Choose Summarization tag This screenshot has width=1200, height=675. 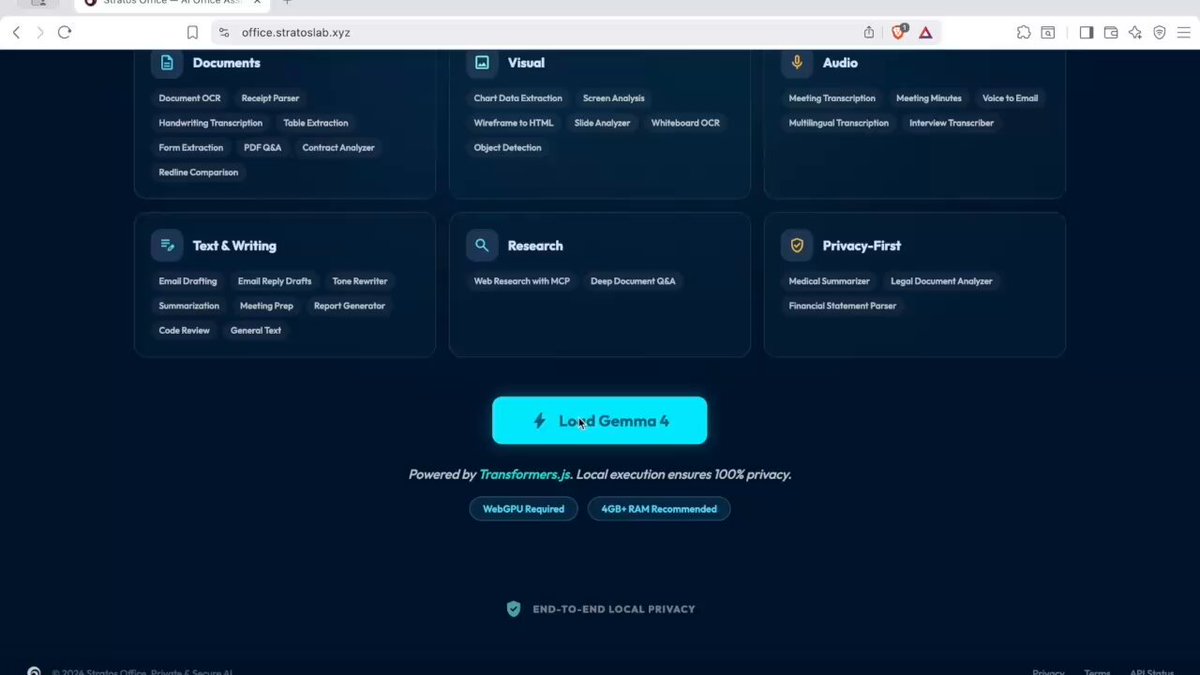coord(188,306)
